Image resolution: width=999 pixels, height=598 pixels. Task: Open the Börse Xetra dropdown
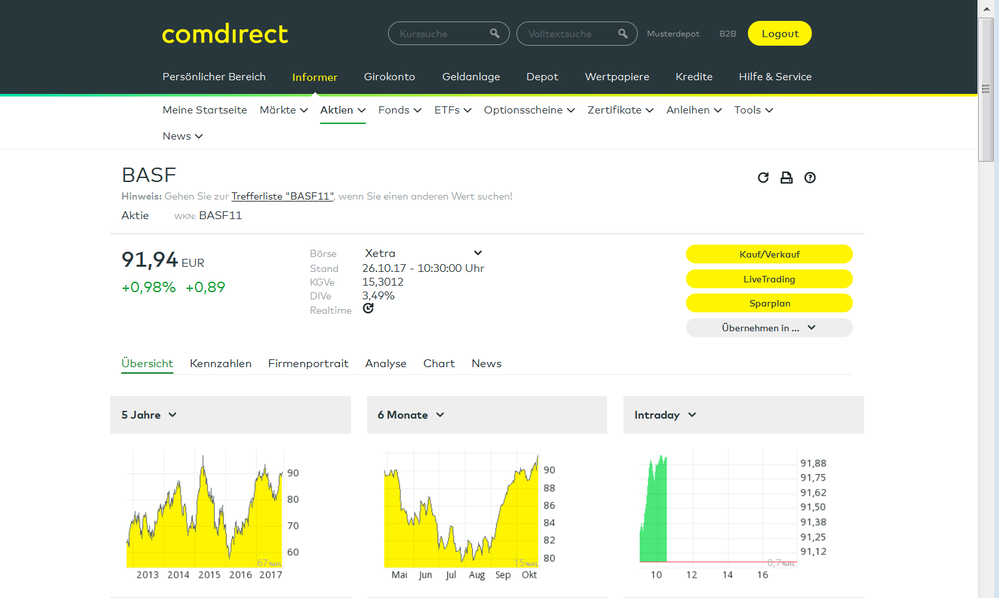click(424, 254)
